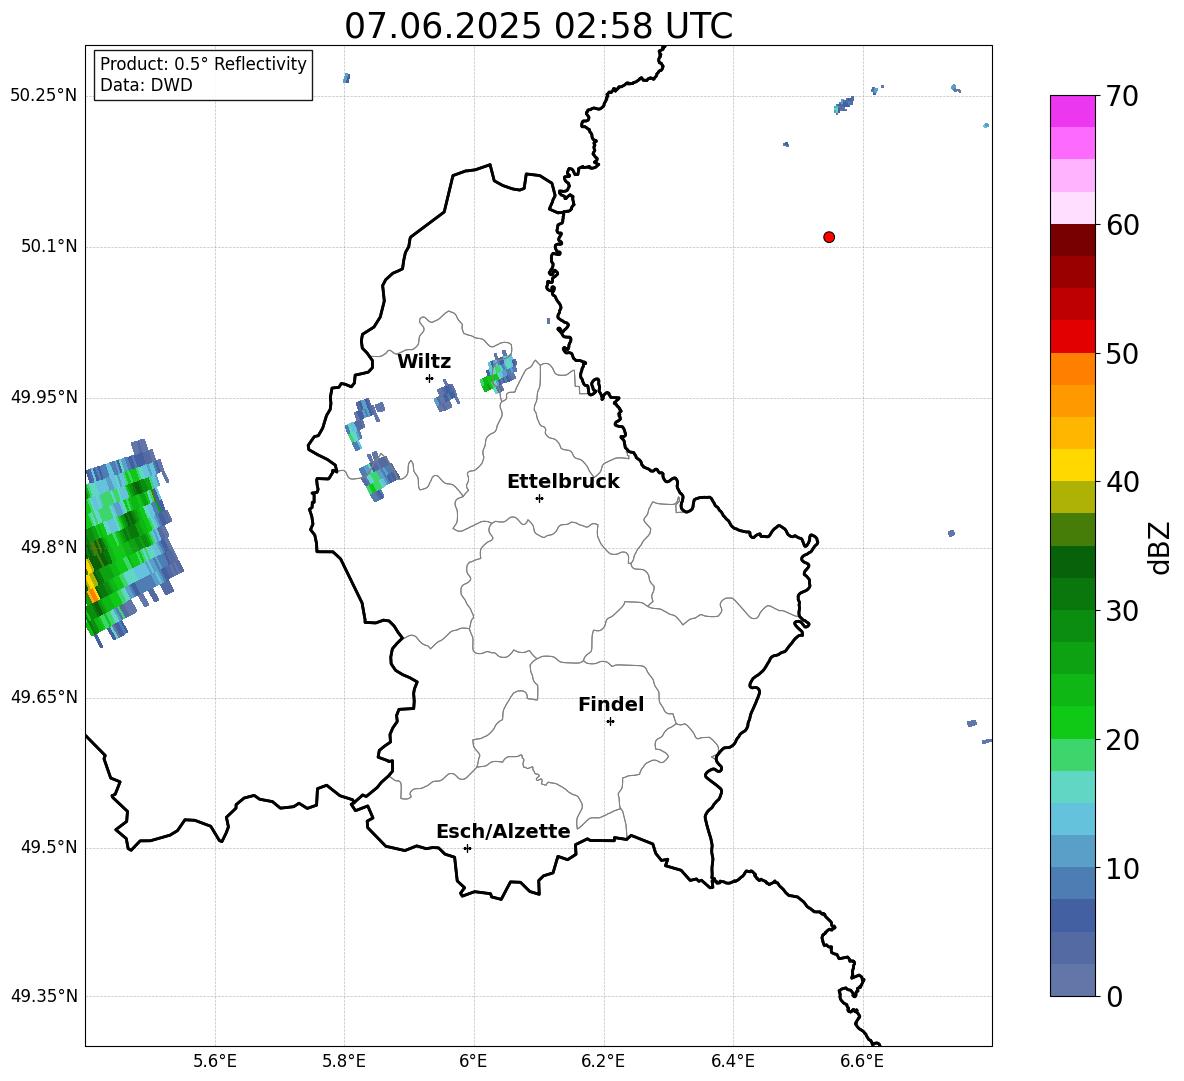
Task: Click the green radar echo east of Wiltz
Action: coord(499,373)
